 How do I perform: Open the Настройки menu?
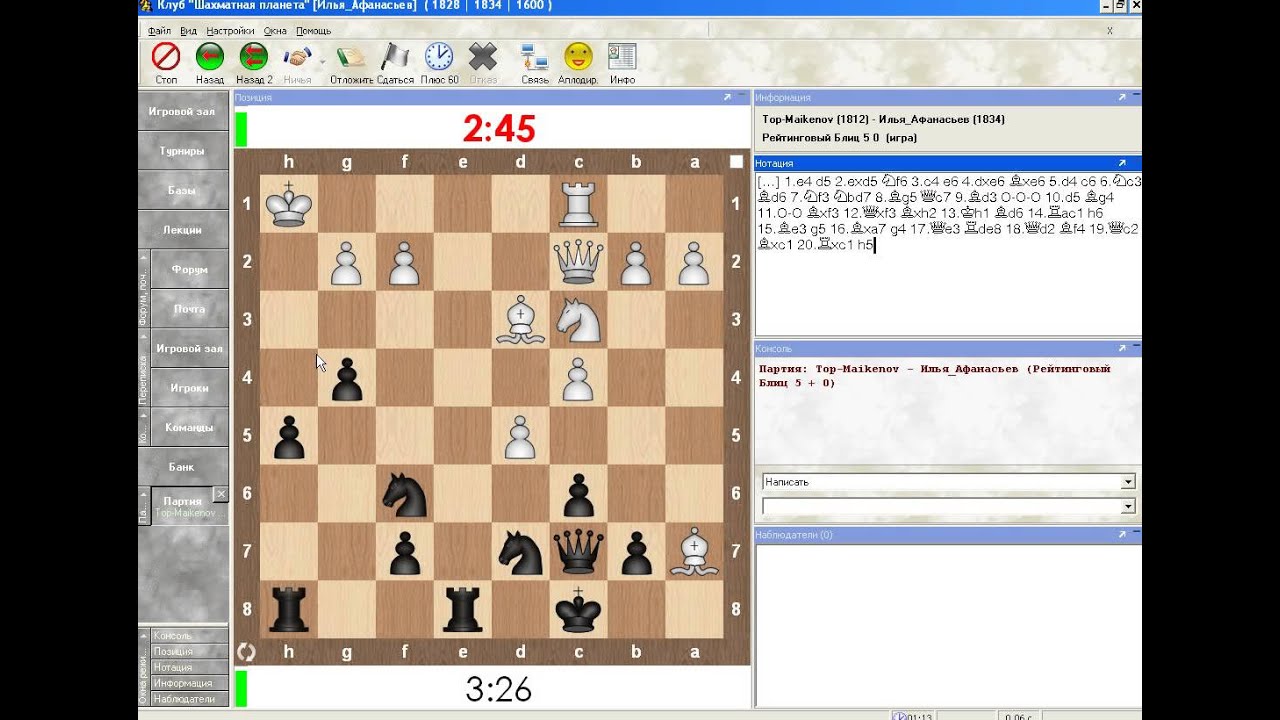231,31
